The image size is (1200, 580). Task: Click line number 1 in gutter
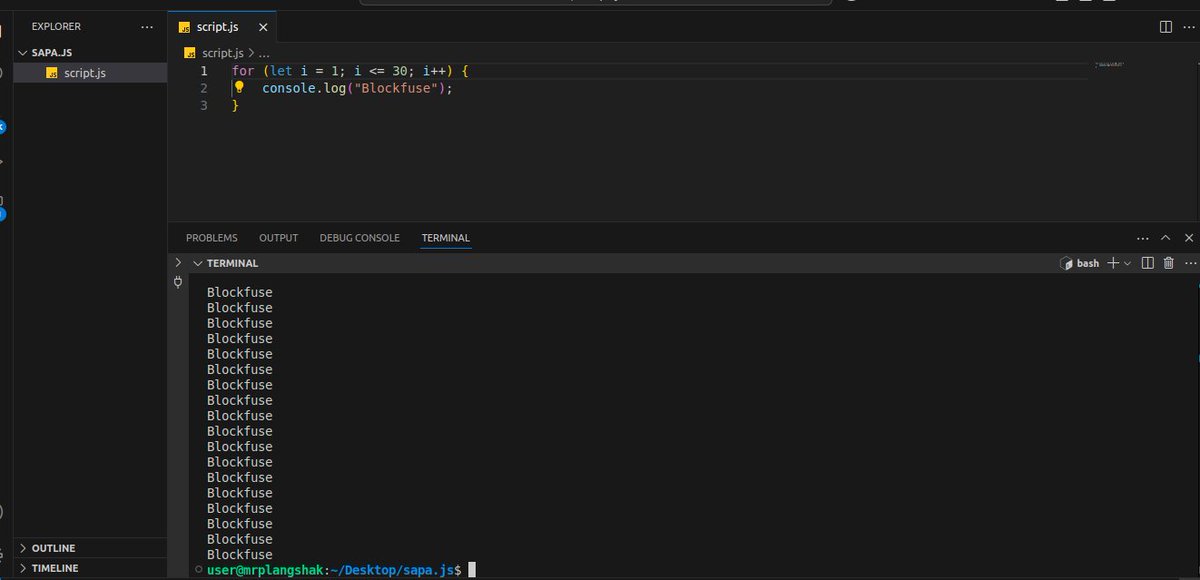204,71
